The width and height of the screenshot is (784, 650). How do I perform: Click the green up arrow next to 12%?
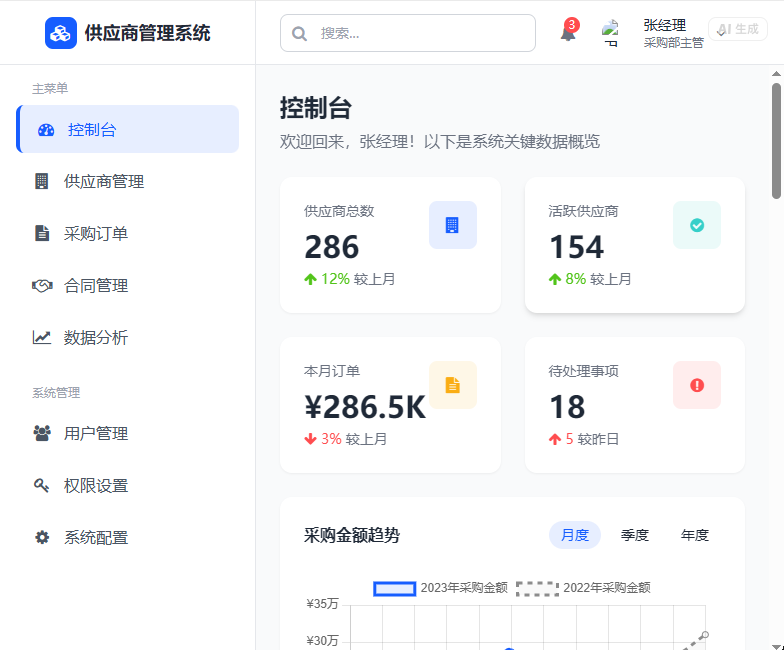(x=310, y=279)
